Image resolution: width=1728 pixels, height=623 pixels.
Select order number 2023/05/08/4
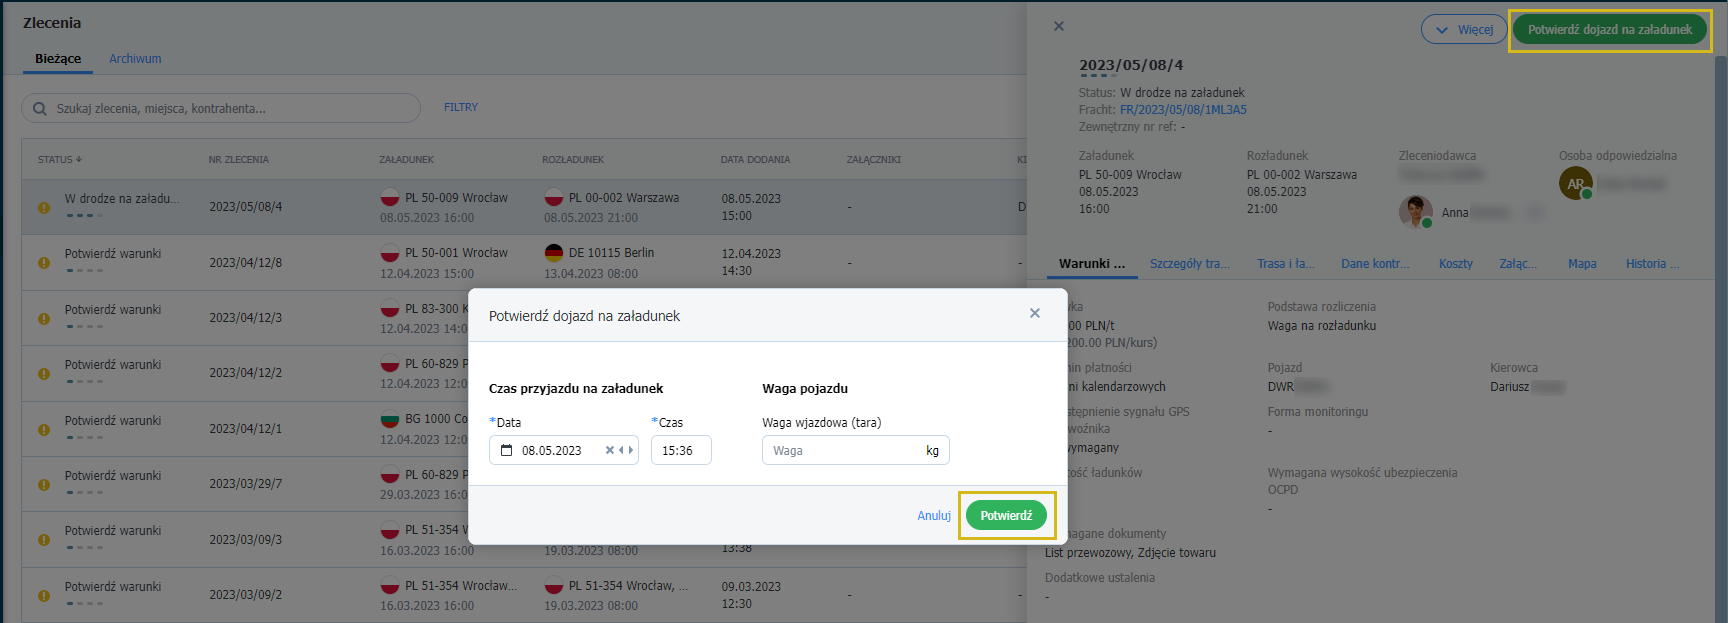[x=245, y=207]
